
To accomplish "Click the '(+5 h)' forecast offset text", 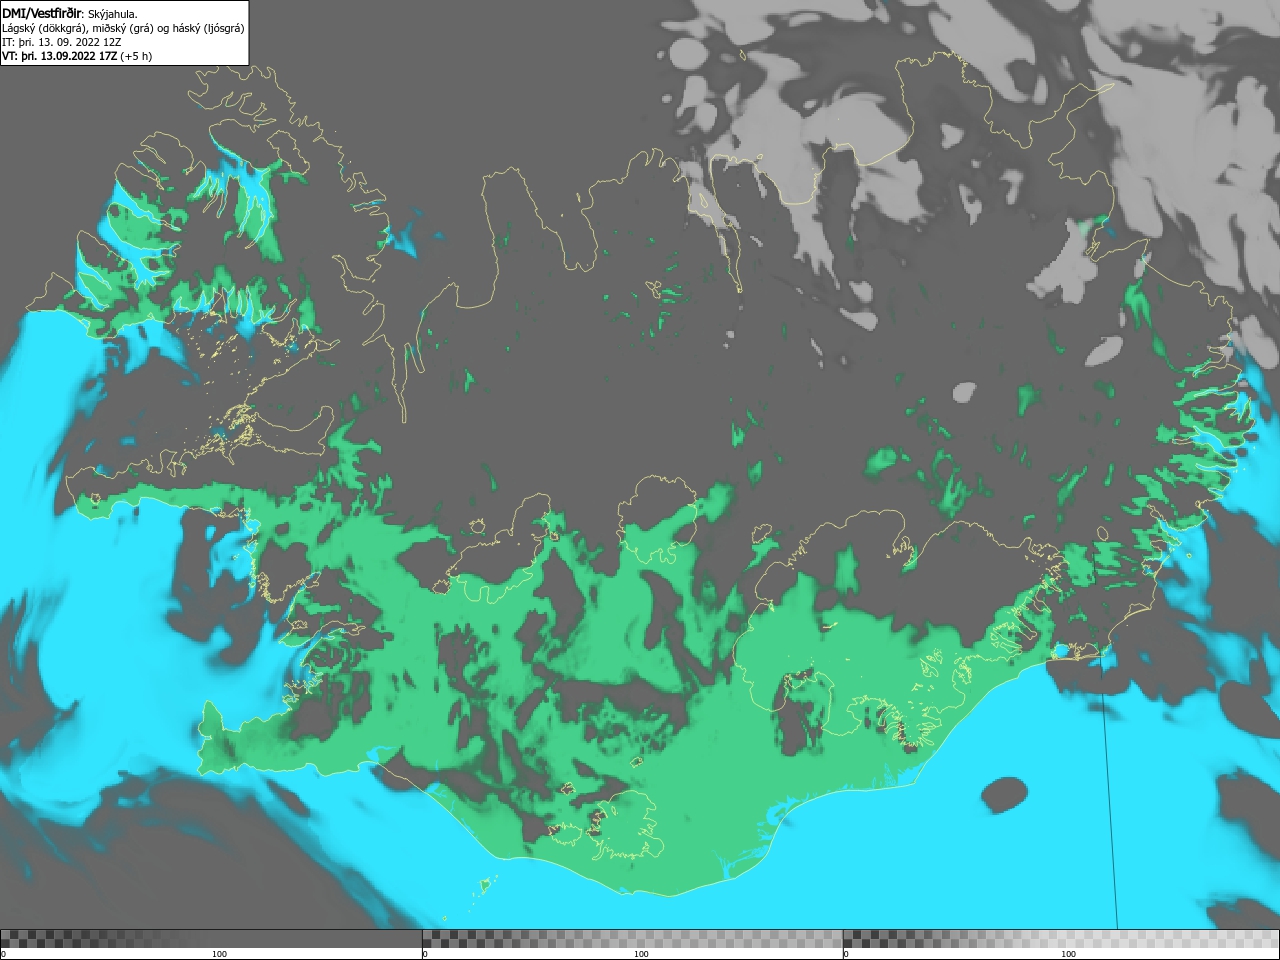I will (137, 56).
